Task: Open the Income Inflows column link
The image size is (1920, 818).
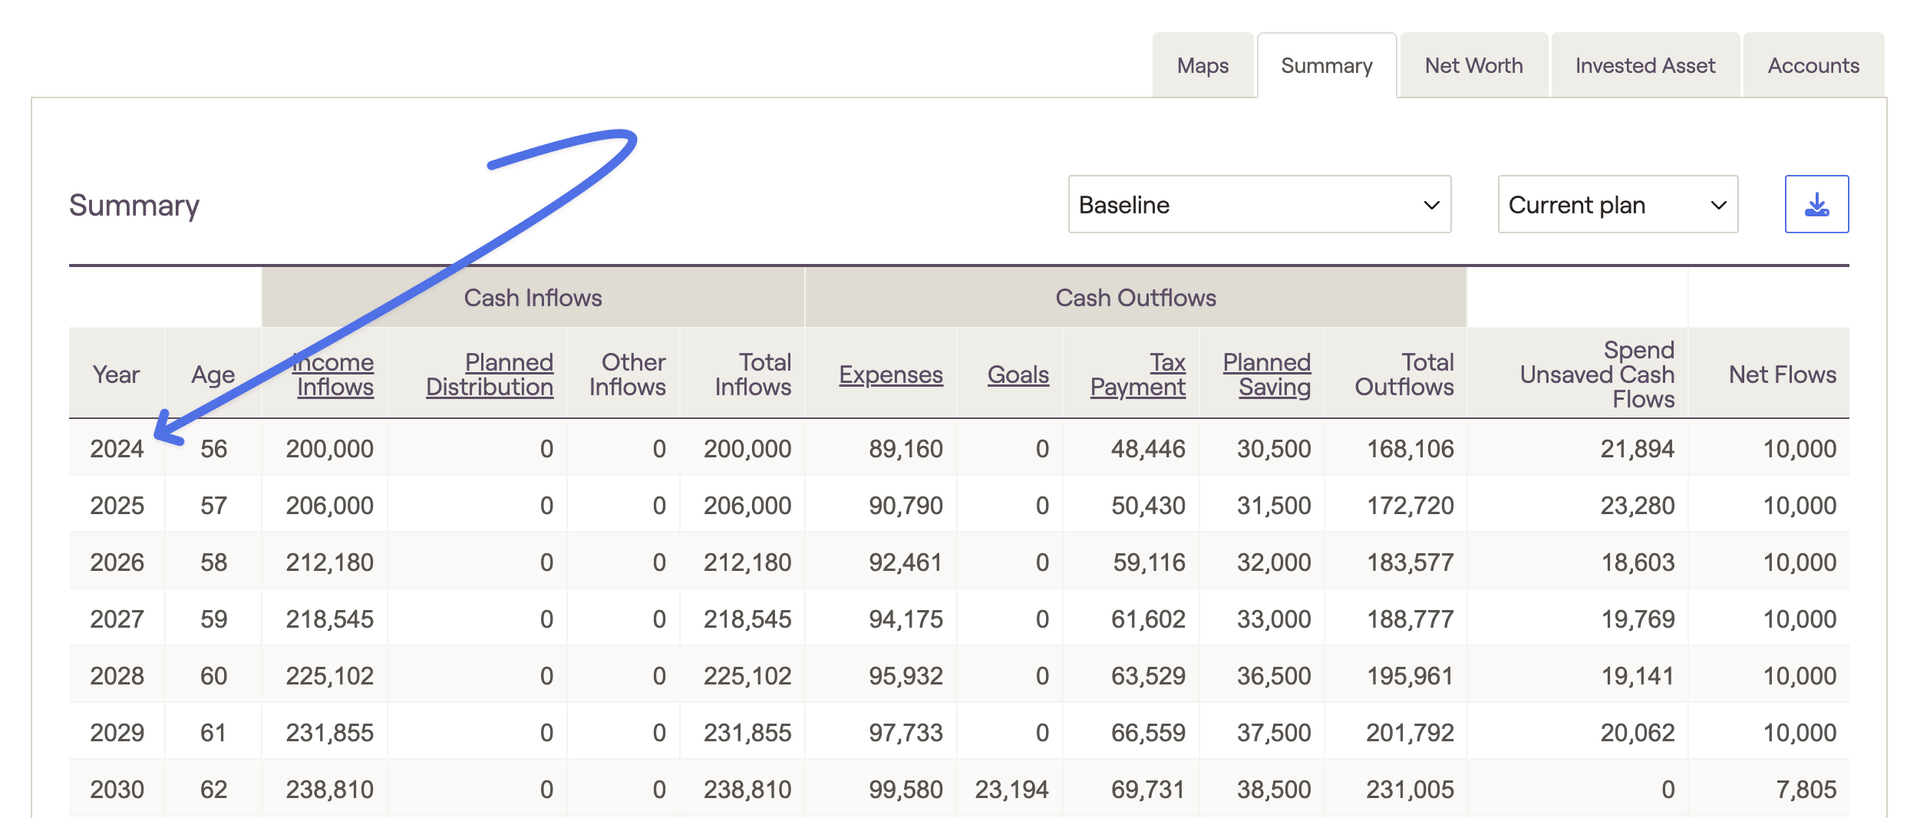Action: [335, 375]
